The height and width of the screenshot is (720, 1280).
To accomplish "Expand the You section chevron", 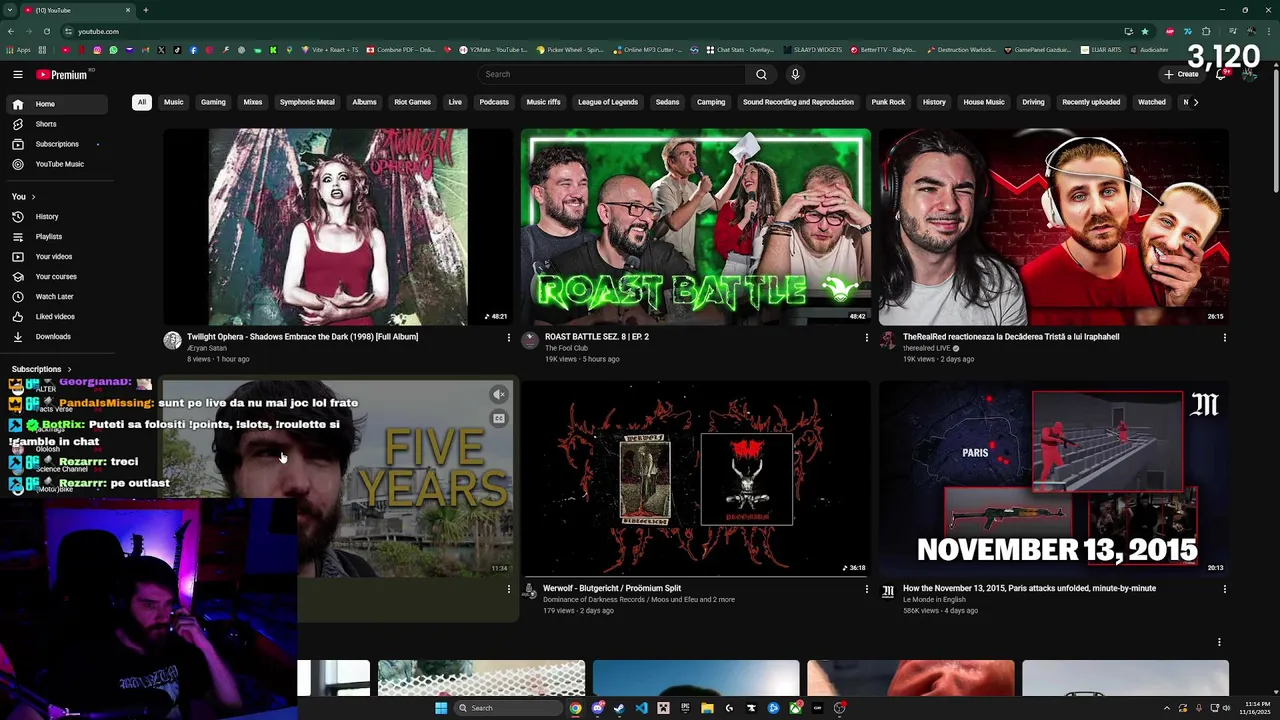I will [x=33, y=197].
